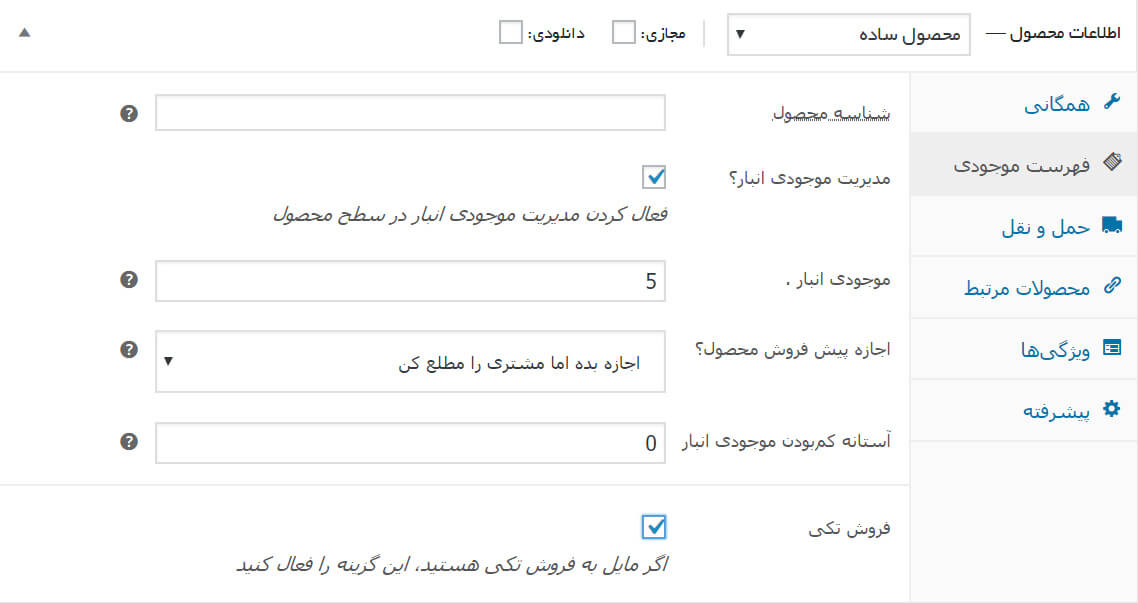
Task: Open the محصولات مرتبط tab
Action: click(x=1023, y=287)
